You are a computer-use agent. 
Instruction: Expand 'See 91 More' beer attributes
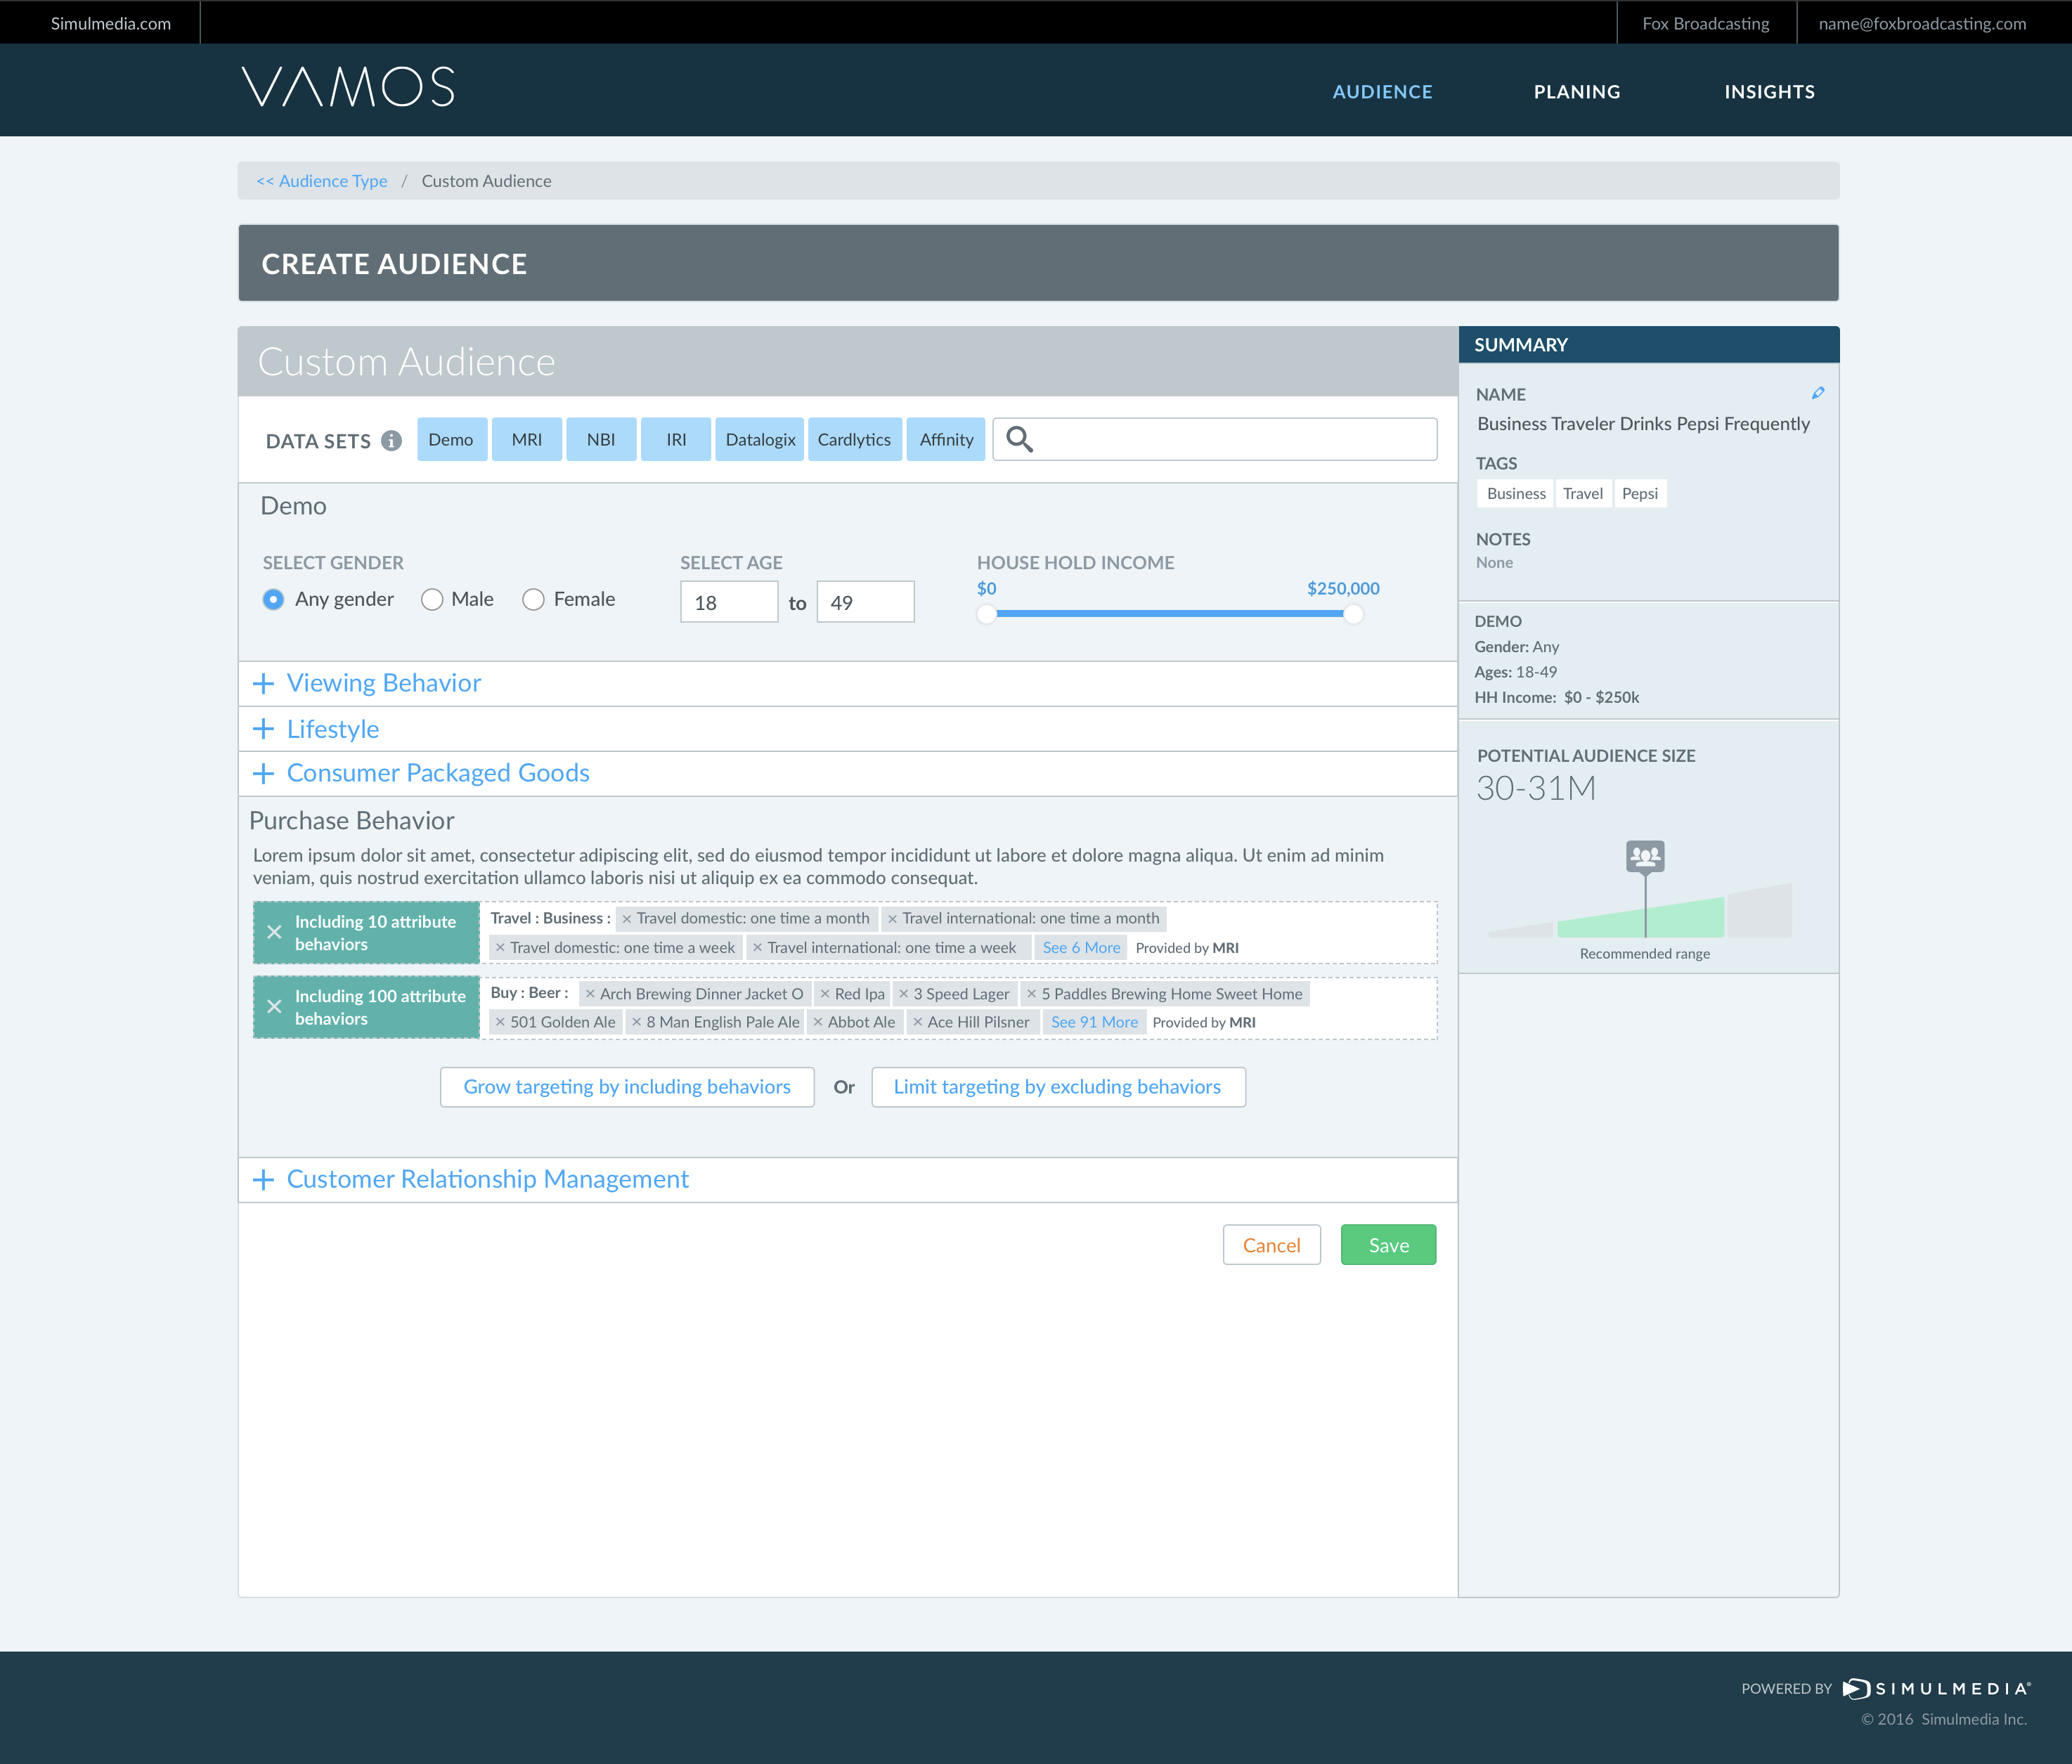tap(1094, 1022)
